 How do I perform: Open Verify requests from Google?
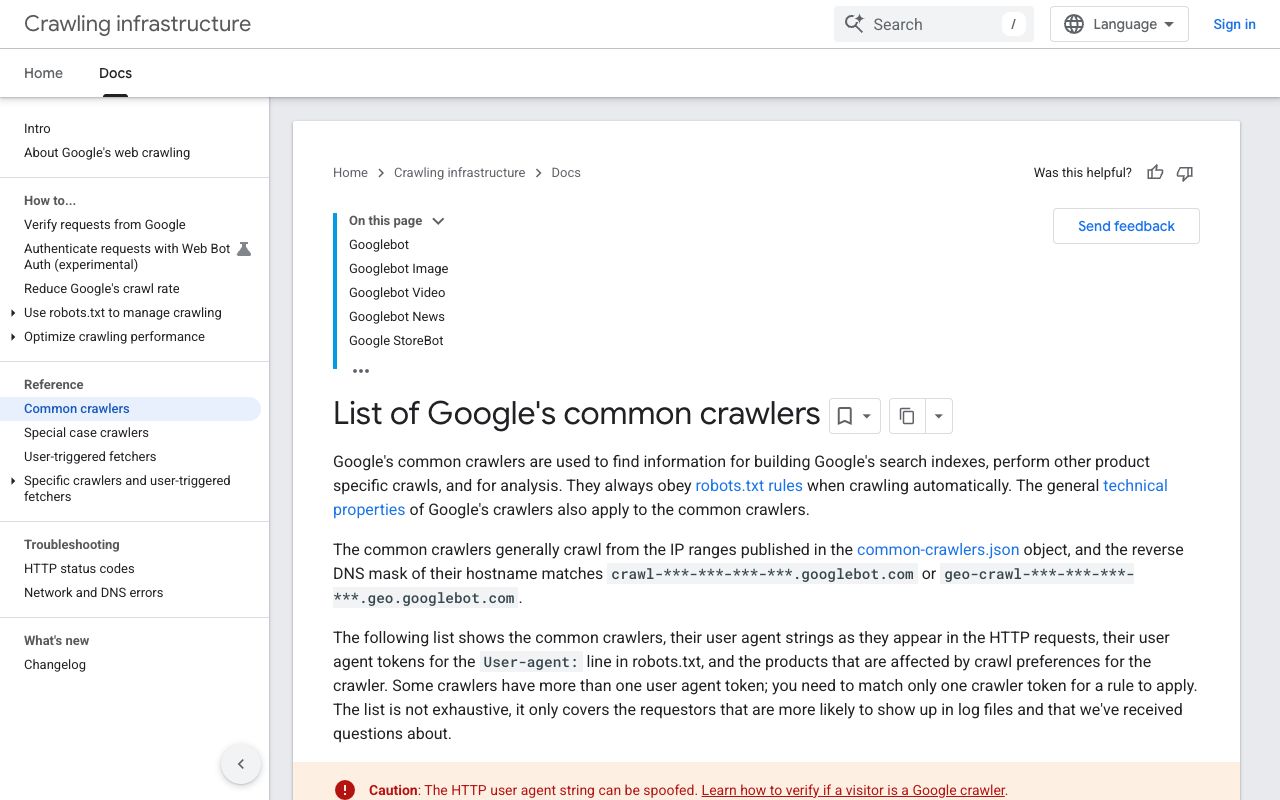(105, 225)
